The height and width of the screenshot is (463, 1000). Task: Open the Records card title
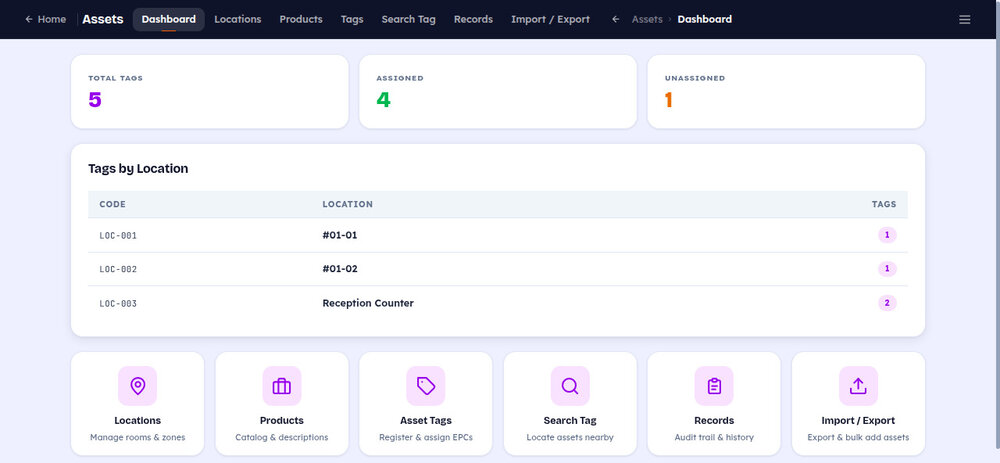pos(714,421)
